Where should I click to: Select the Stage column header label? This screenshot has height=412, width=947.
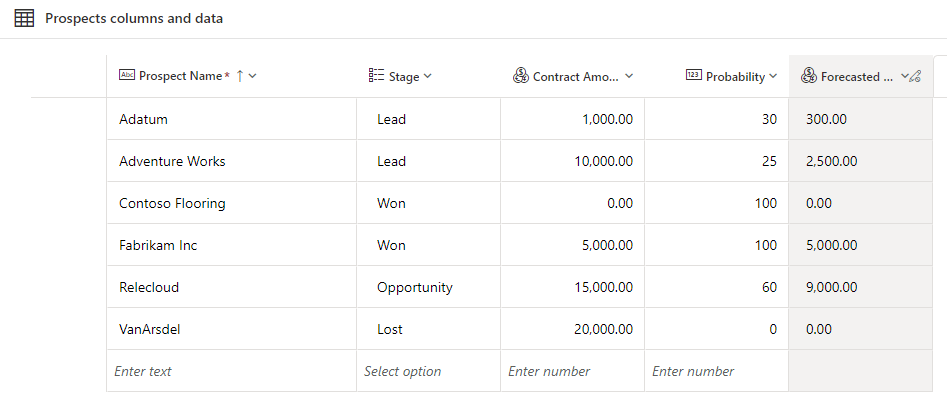click(x=404, y=76)
